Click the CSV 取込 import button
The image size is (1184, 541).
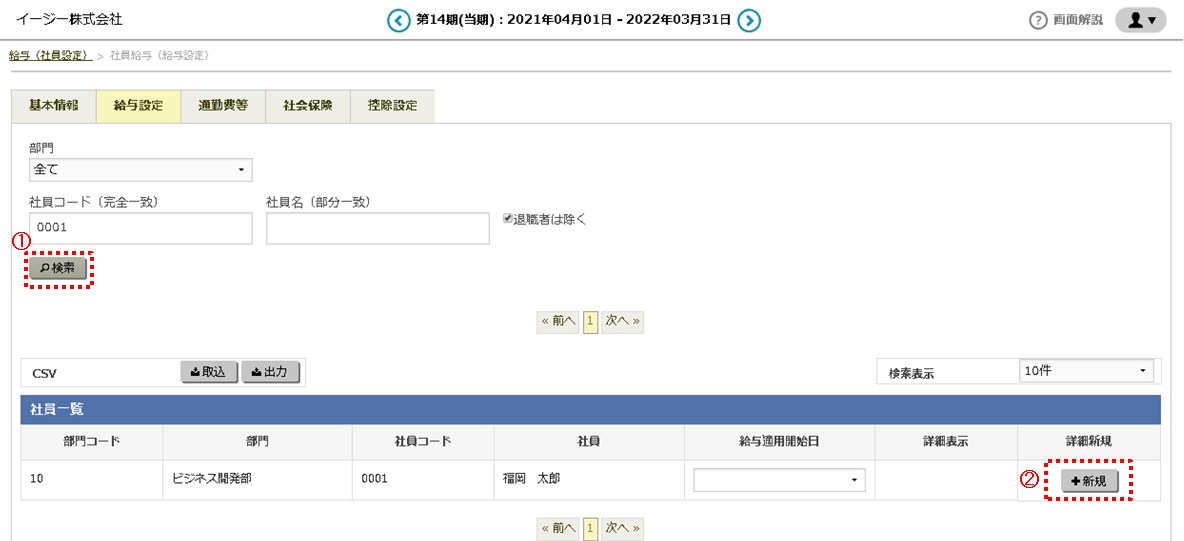208,372
